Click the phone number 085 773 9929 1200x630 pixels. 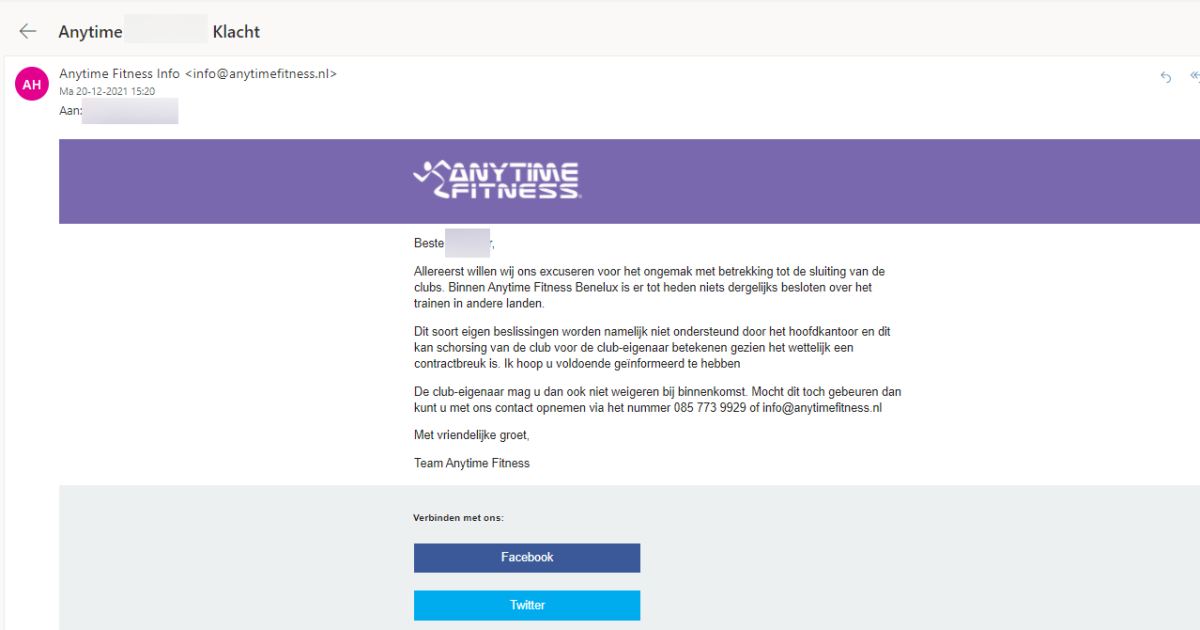710,408
